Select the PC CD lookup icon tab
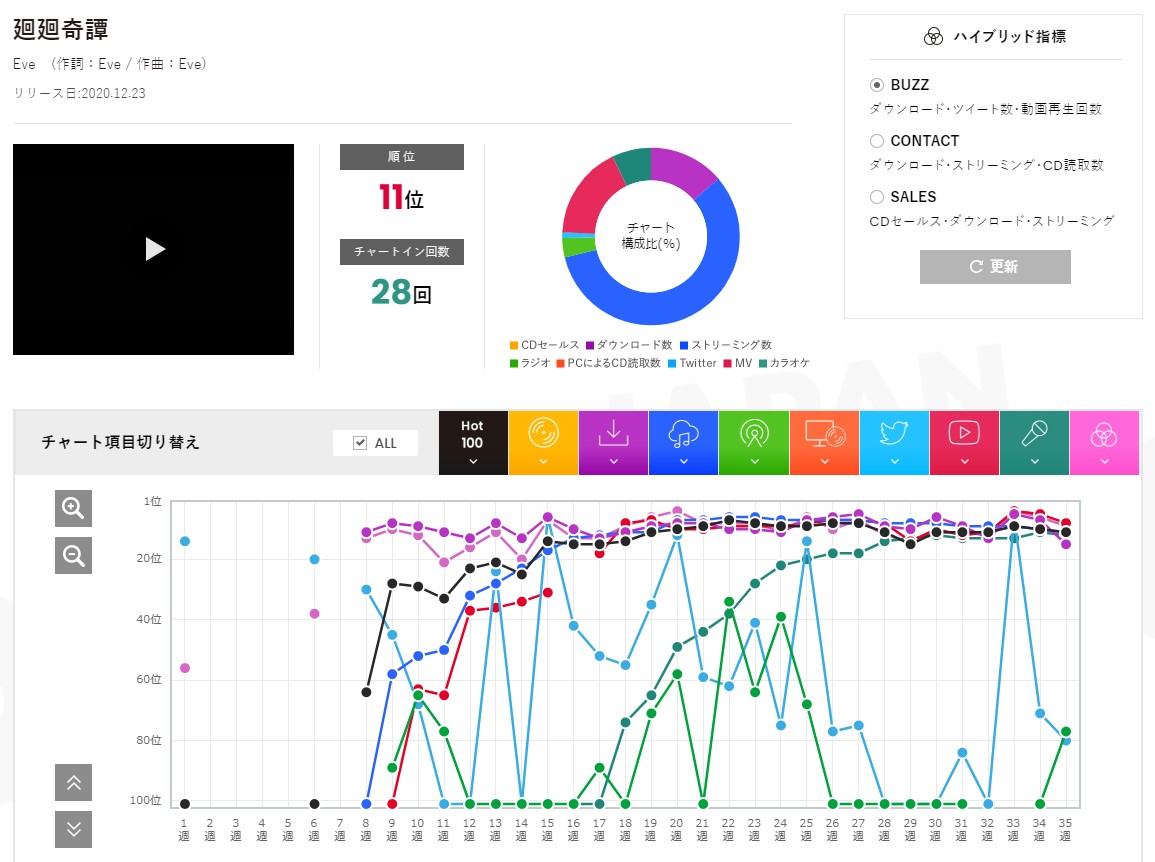Viewport: 1155px width, 862px height. [x=824, y=443]
